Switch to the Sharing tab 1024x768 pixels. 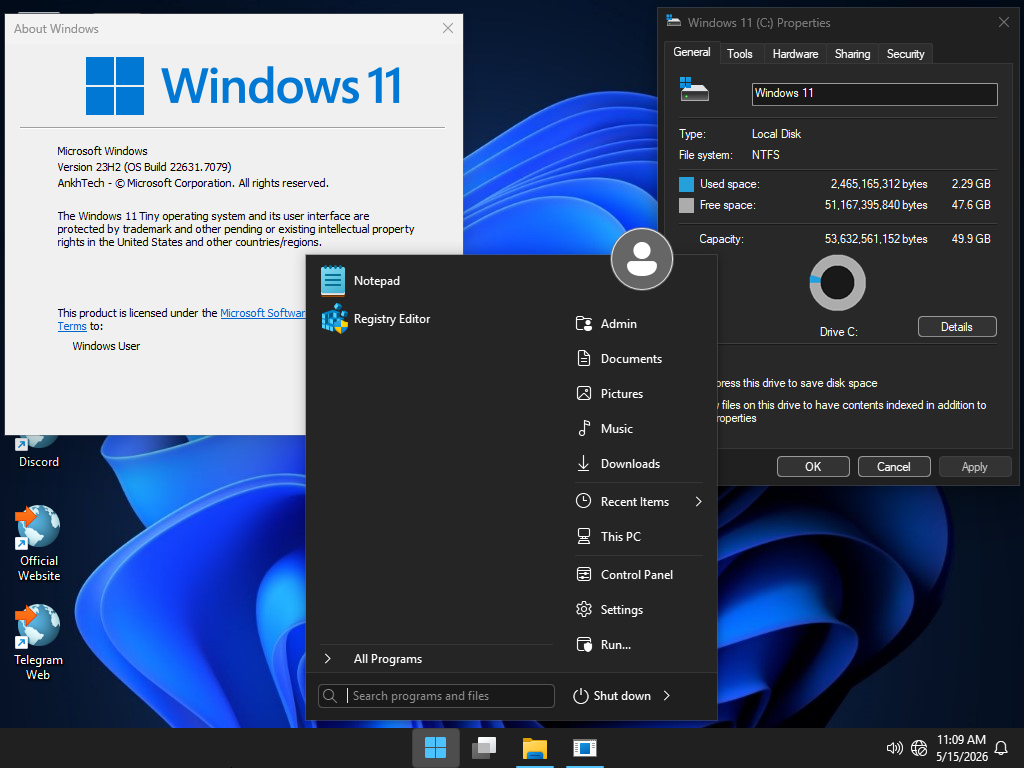(x=852, y=54)
